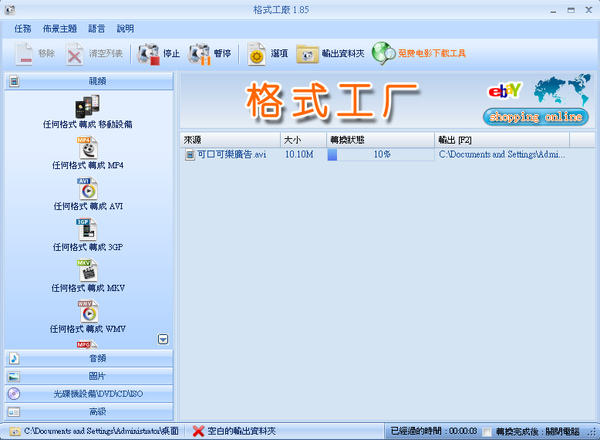Click the Video section film icon
600x440 pixels.
pos(15,81)
